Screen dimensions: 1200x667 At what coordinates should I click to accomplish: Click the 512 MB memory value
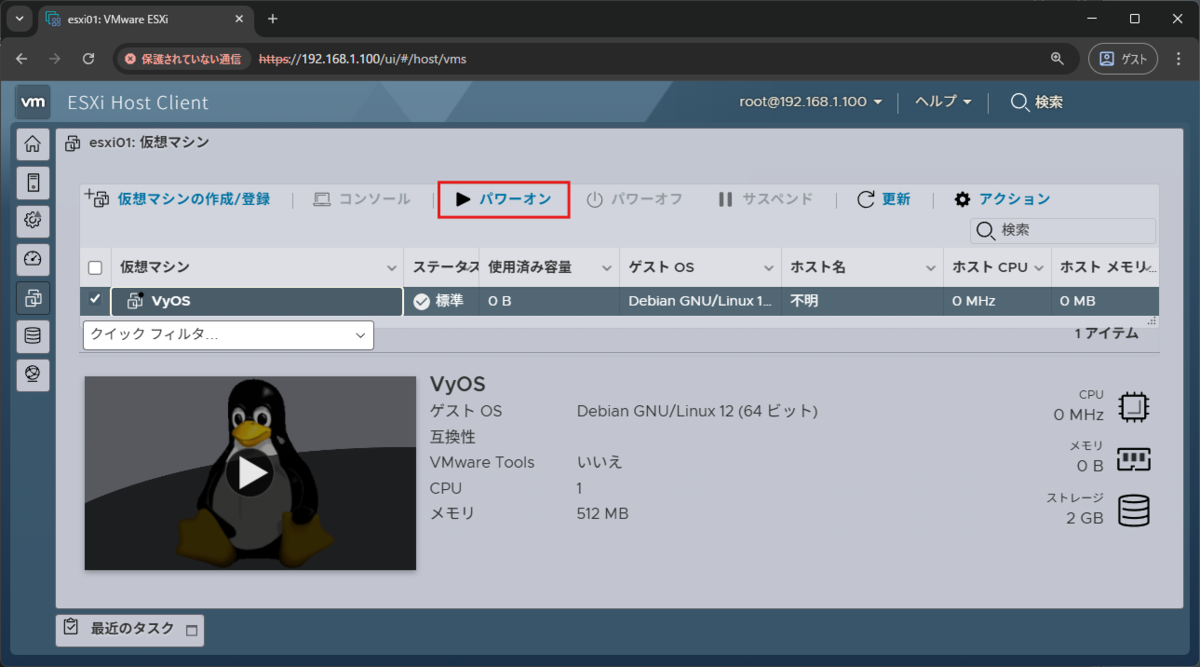(x=603, y=514)
